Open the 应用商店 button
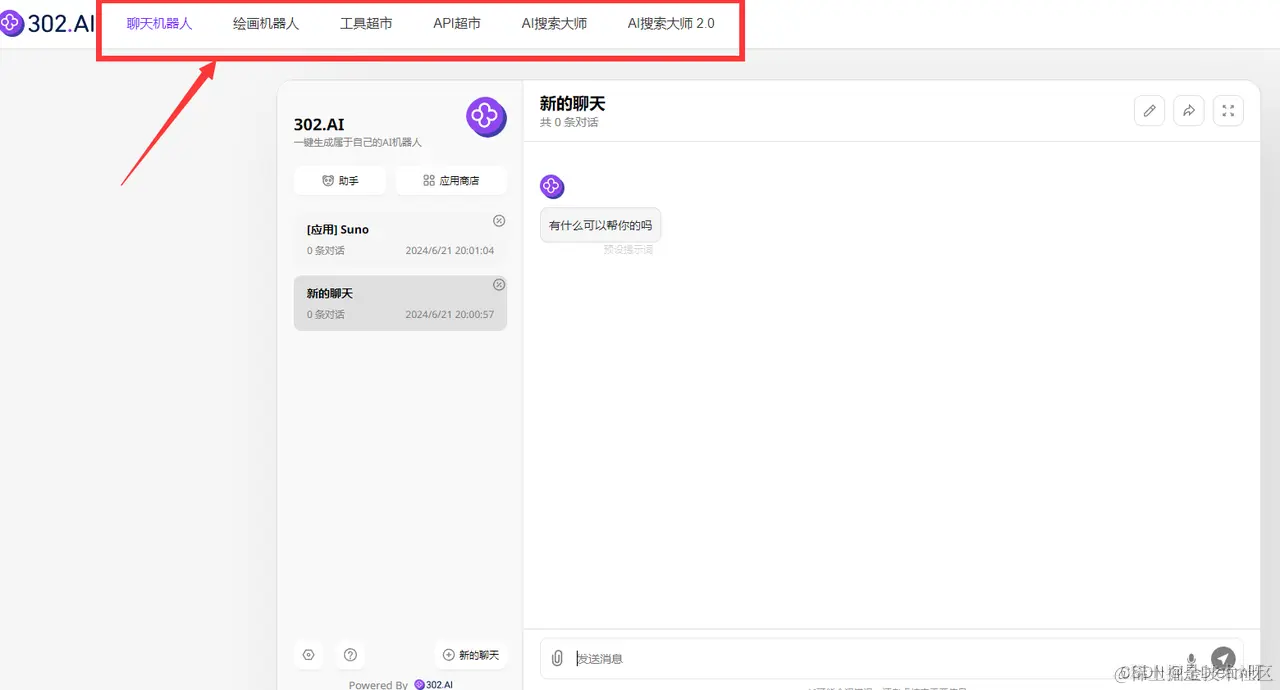The image size is (1280, 690). point(451,180)
